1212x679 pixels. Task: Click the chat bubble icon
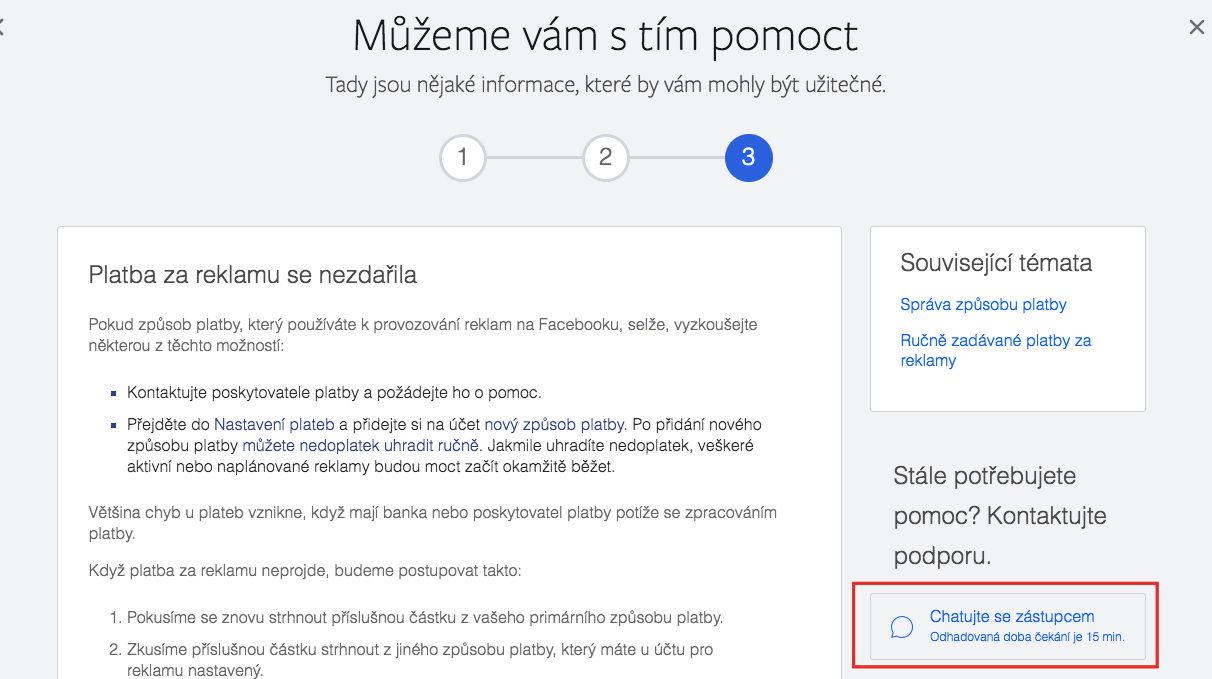[x=901, y=627]
